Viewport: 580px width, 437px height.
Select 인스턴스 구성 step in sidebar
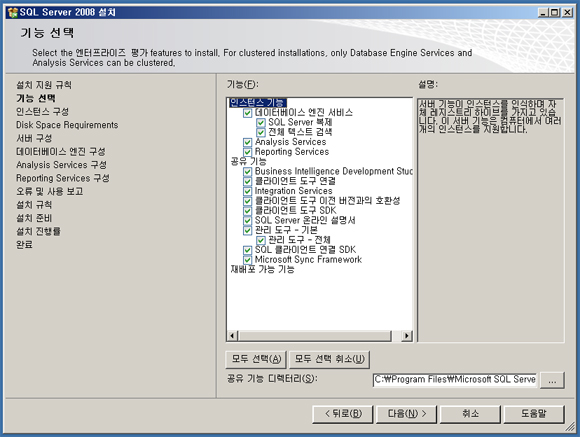[x=42, y=112]
